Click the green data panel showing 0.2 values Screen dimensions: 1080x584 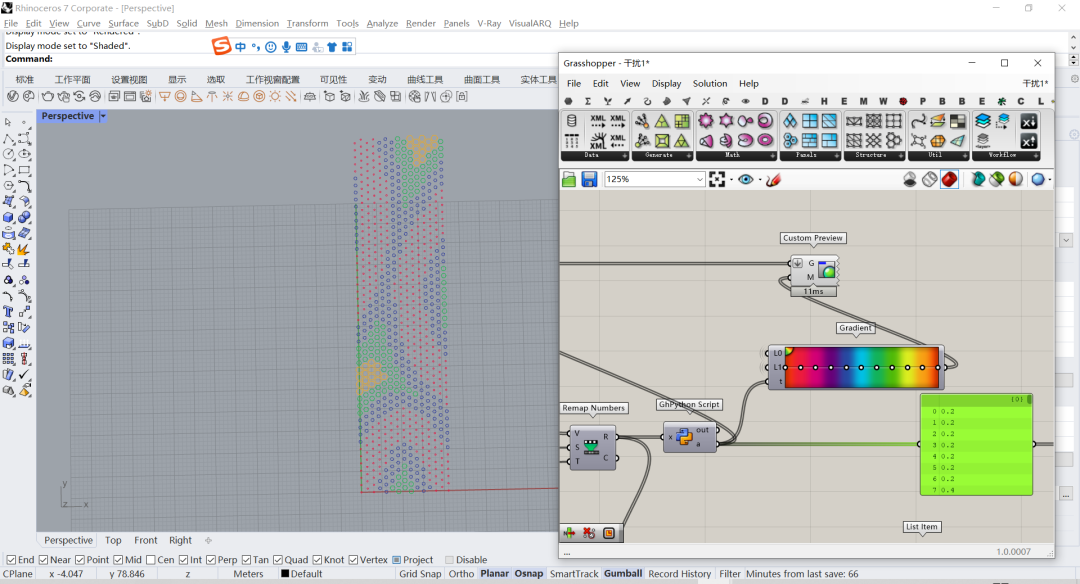[975, 445]
